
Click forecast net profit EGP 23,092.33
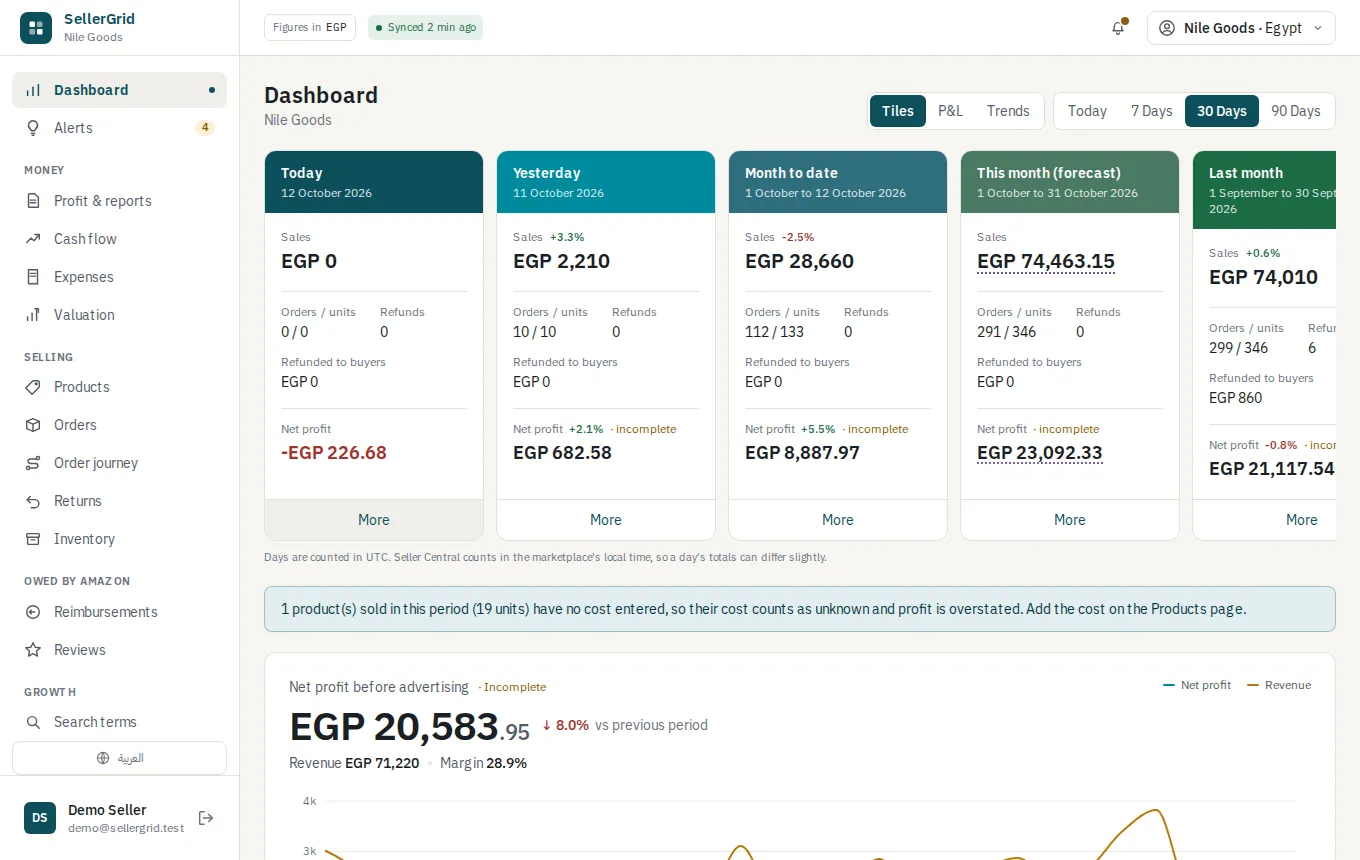pyautogui.click(x=1040, y=453)
